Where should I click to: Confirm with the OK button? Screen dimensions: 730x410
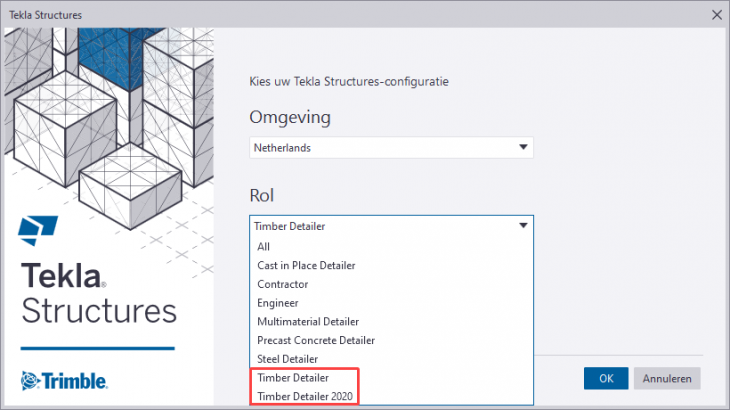606,378
